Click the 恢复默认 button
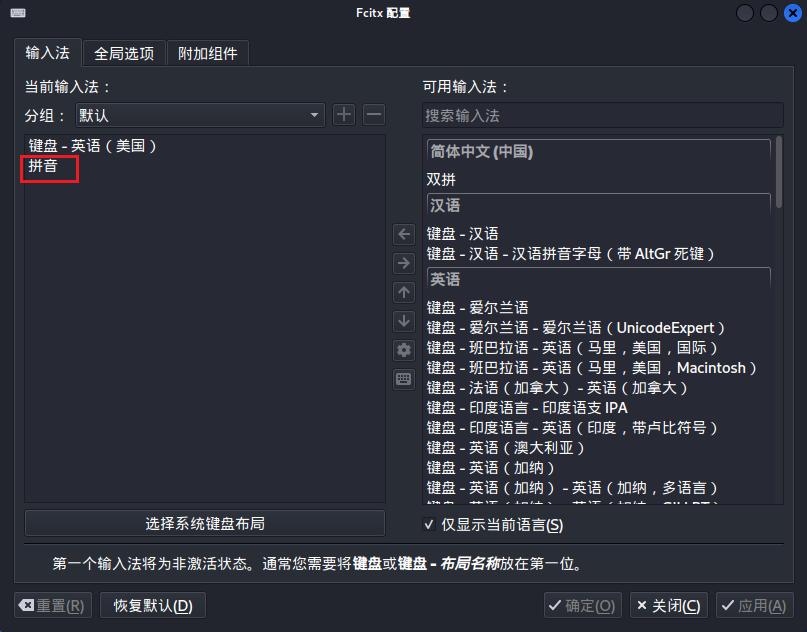The height and width of the screenshot is (632, 807). tap(153, 605)
